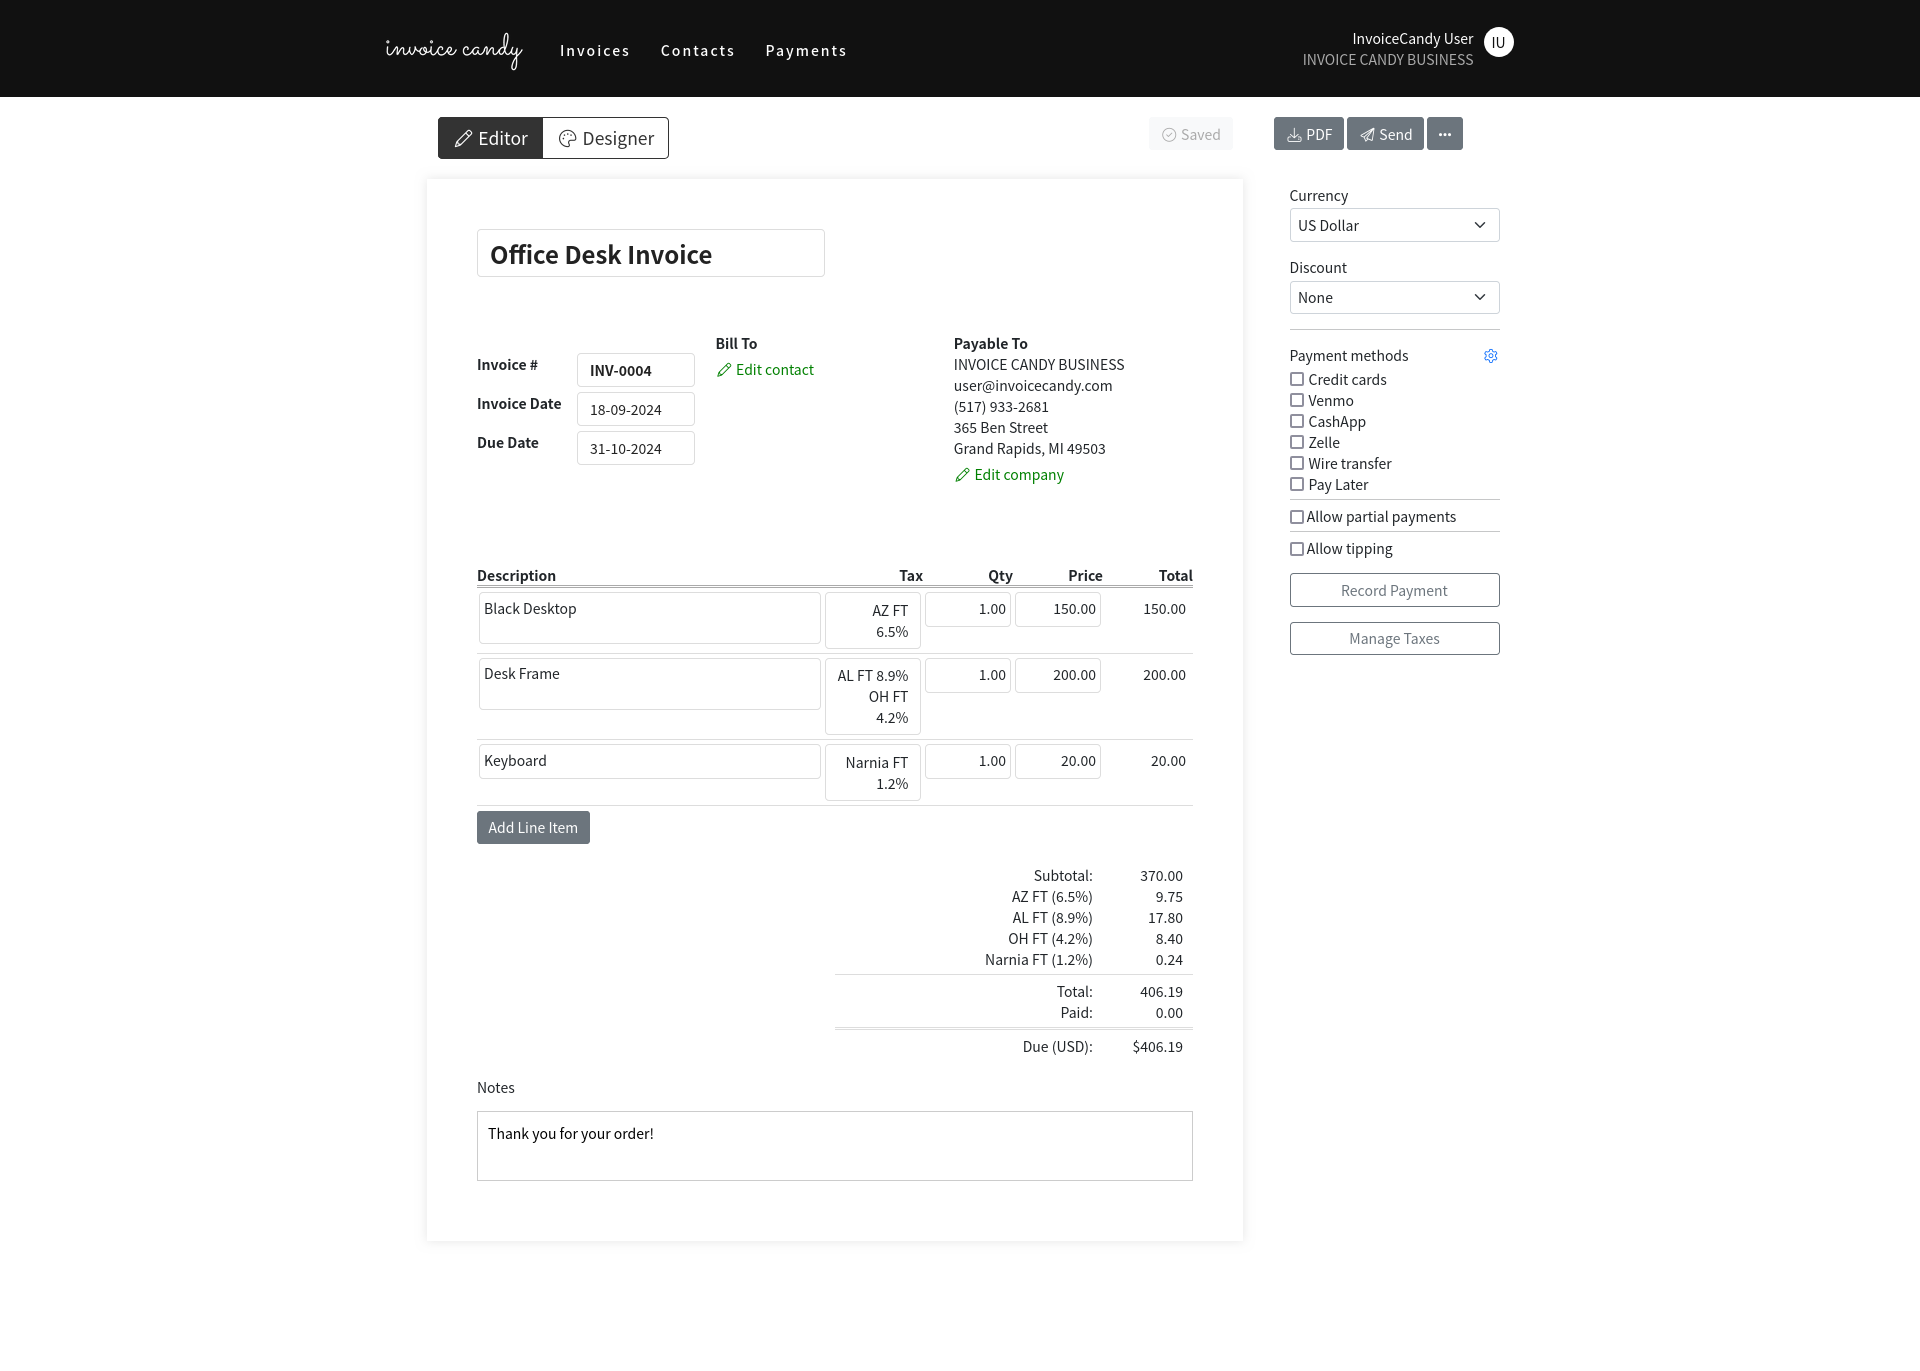This screenshot has height=1371, width=1920.
Task: Open the three-dots more options menu
Action: 1444,134
